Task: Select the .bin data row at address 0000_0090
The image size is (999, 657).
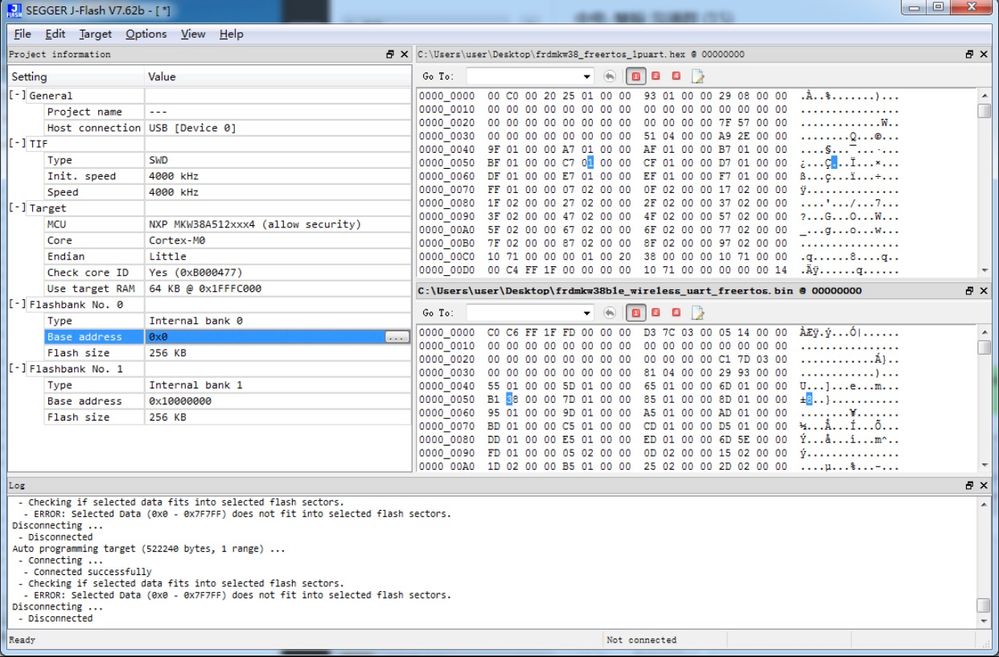Action: pyautogui.click(x=659, y=453)
